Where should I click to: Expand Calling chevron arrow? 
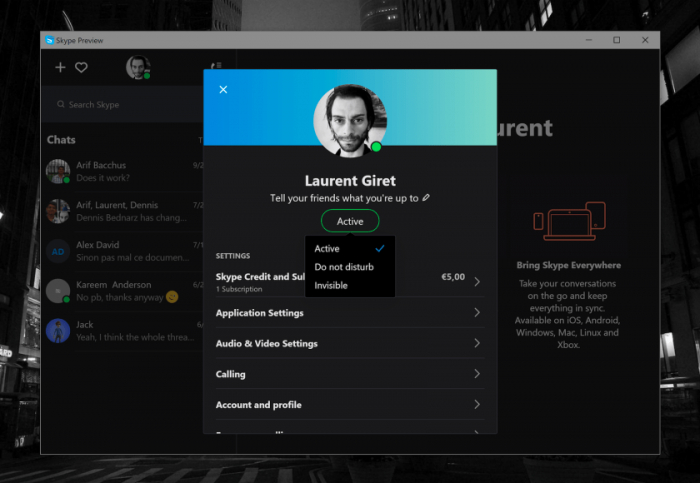pyautogui.click(x=477, y=374)
